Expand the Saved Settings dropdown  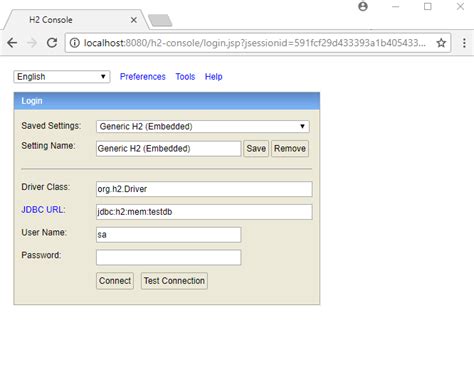[x=203, y=126]
